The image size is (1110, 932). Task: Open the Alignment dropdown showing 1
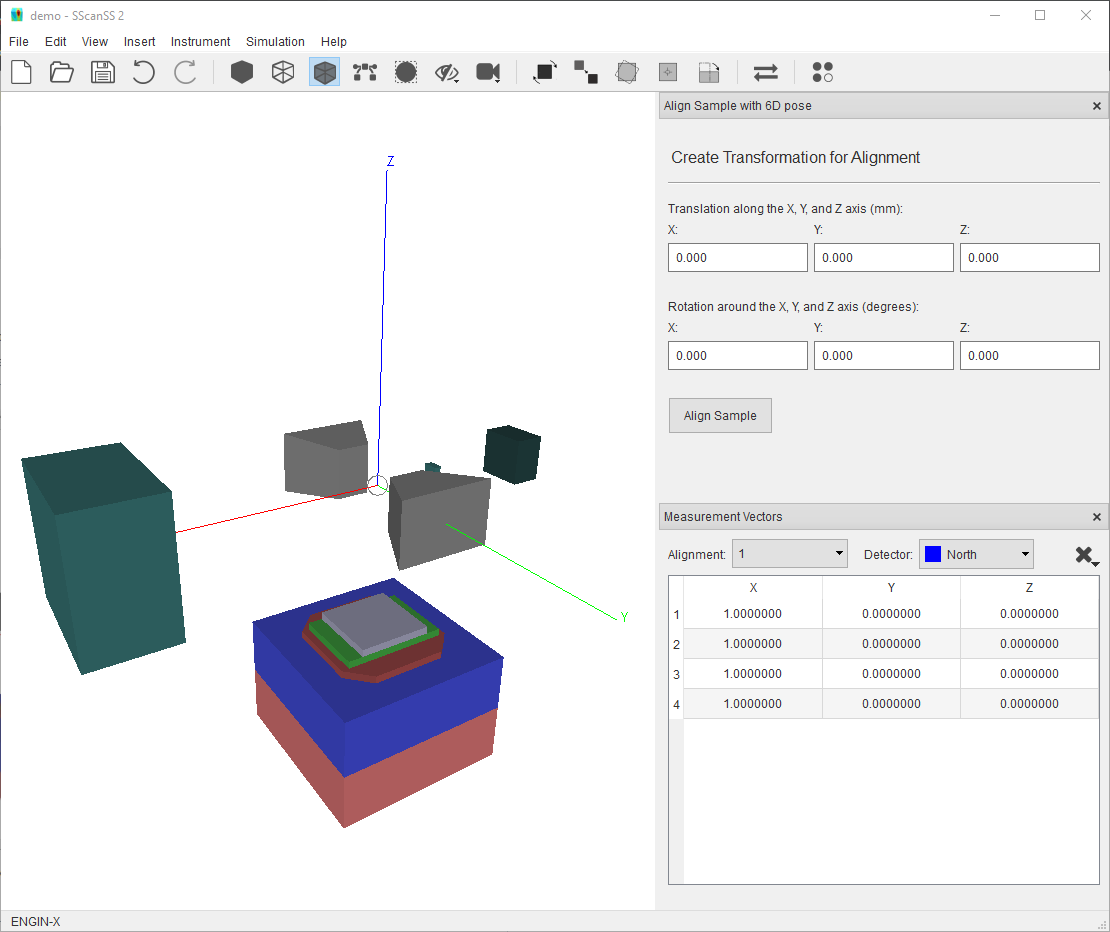pos(789,554)
